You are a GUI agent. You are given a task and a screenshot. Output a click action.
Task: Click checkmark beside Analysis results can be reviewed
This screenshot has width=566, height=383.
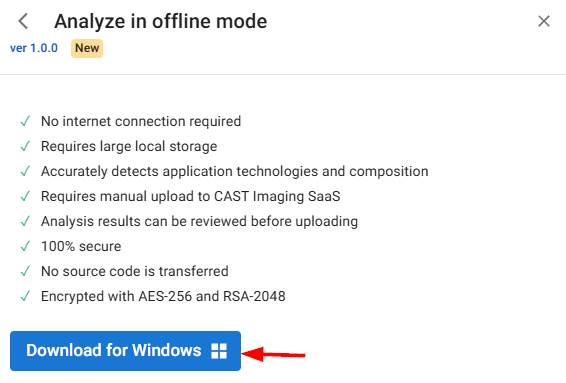25,221
